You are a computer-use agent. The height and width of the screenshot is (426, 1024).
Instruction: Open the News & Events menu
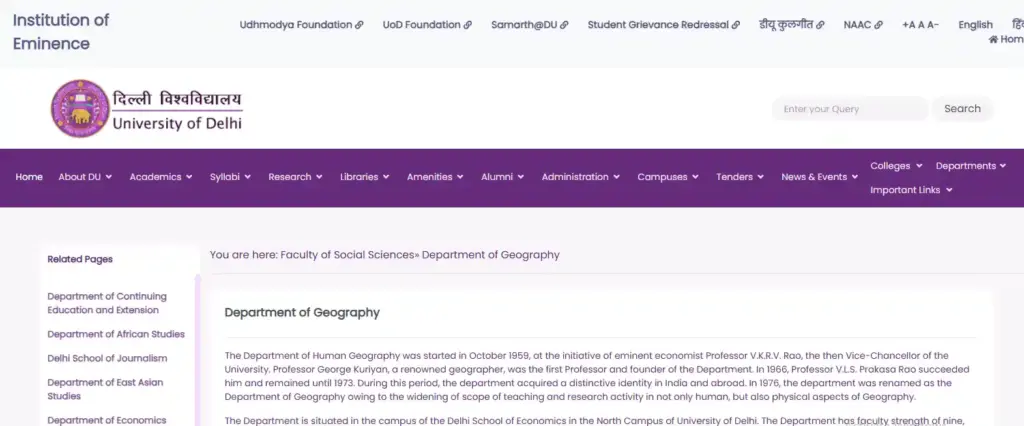tap(819, 177)
